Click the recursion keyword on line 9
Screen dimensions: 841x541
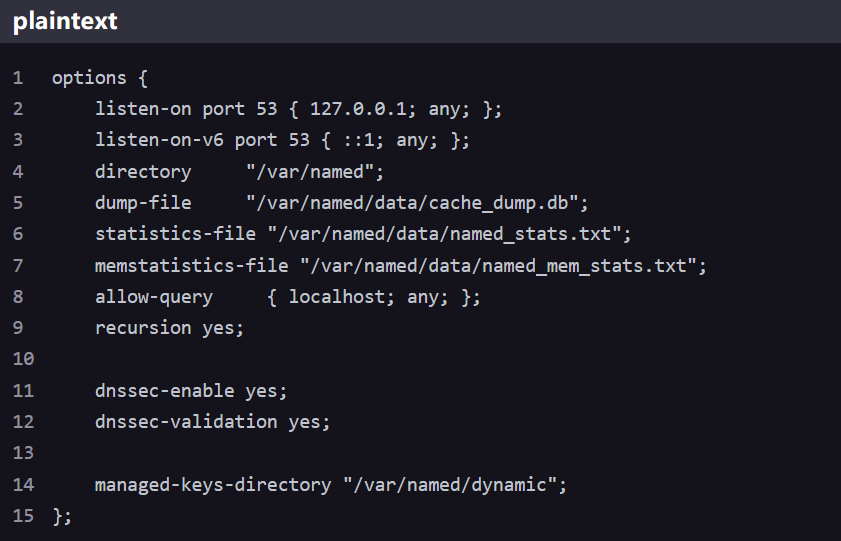(x=143, y=327)
